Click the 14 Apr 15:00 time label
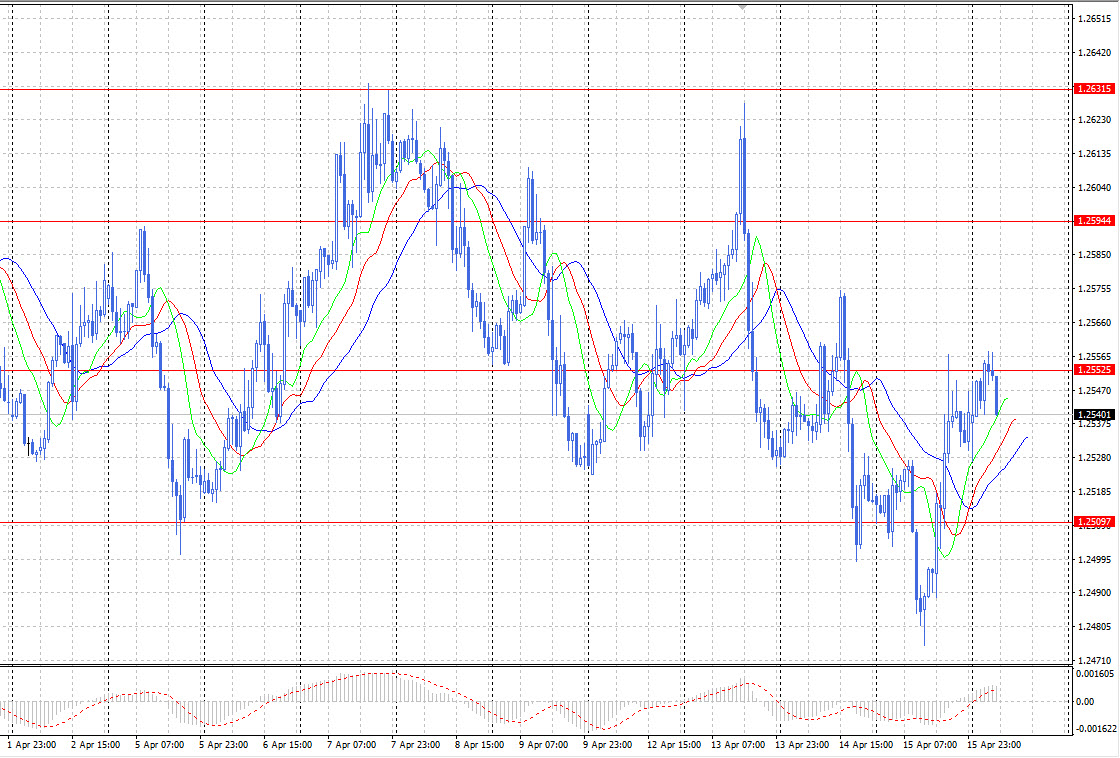This screenshot has height=758, width=1120. [866, 744]
